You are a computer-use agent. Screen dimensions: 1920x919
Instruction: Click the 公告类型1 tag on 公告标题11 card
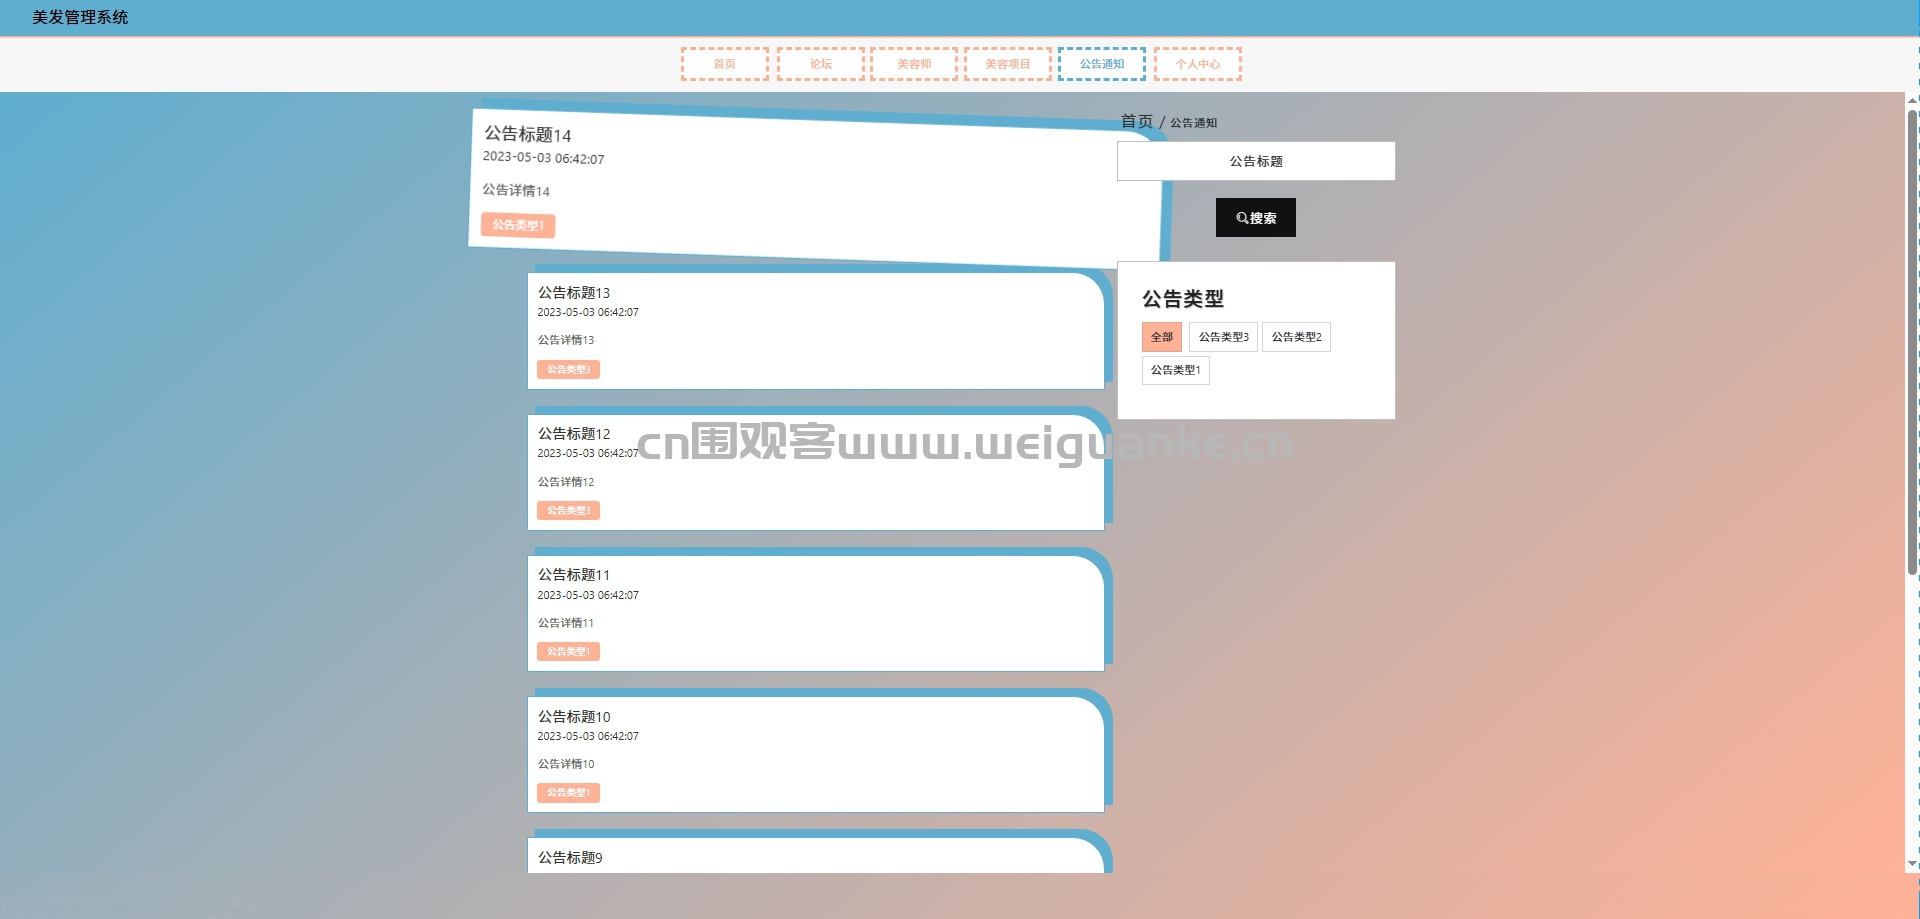(569, 652)
